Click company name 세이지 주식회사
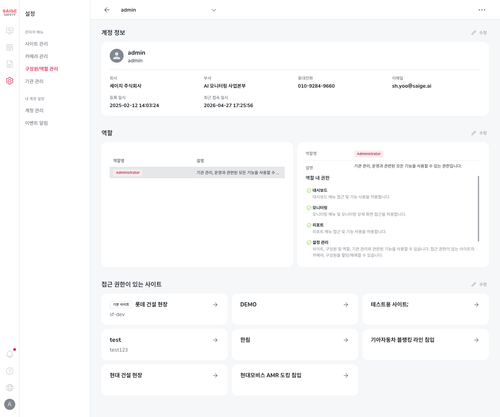Viewport: 500px width, 417px height. pos(126,86)
